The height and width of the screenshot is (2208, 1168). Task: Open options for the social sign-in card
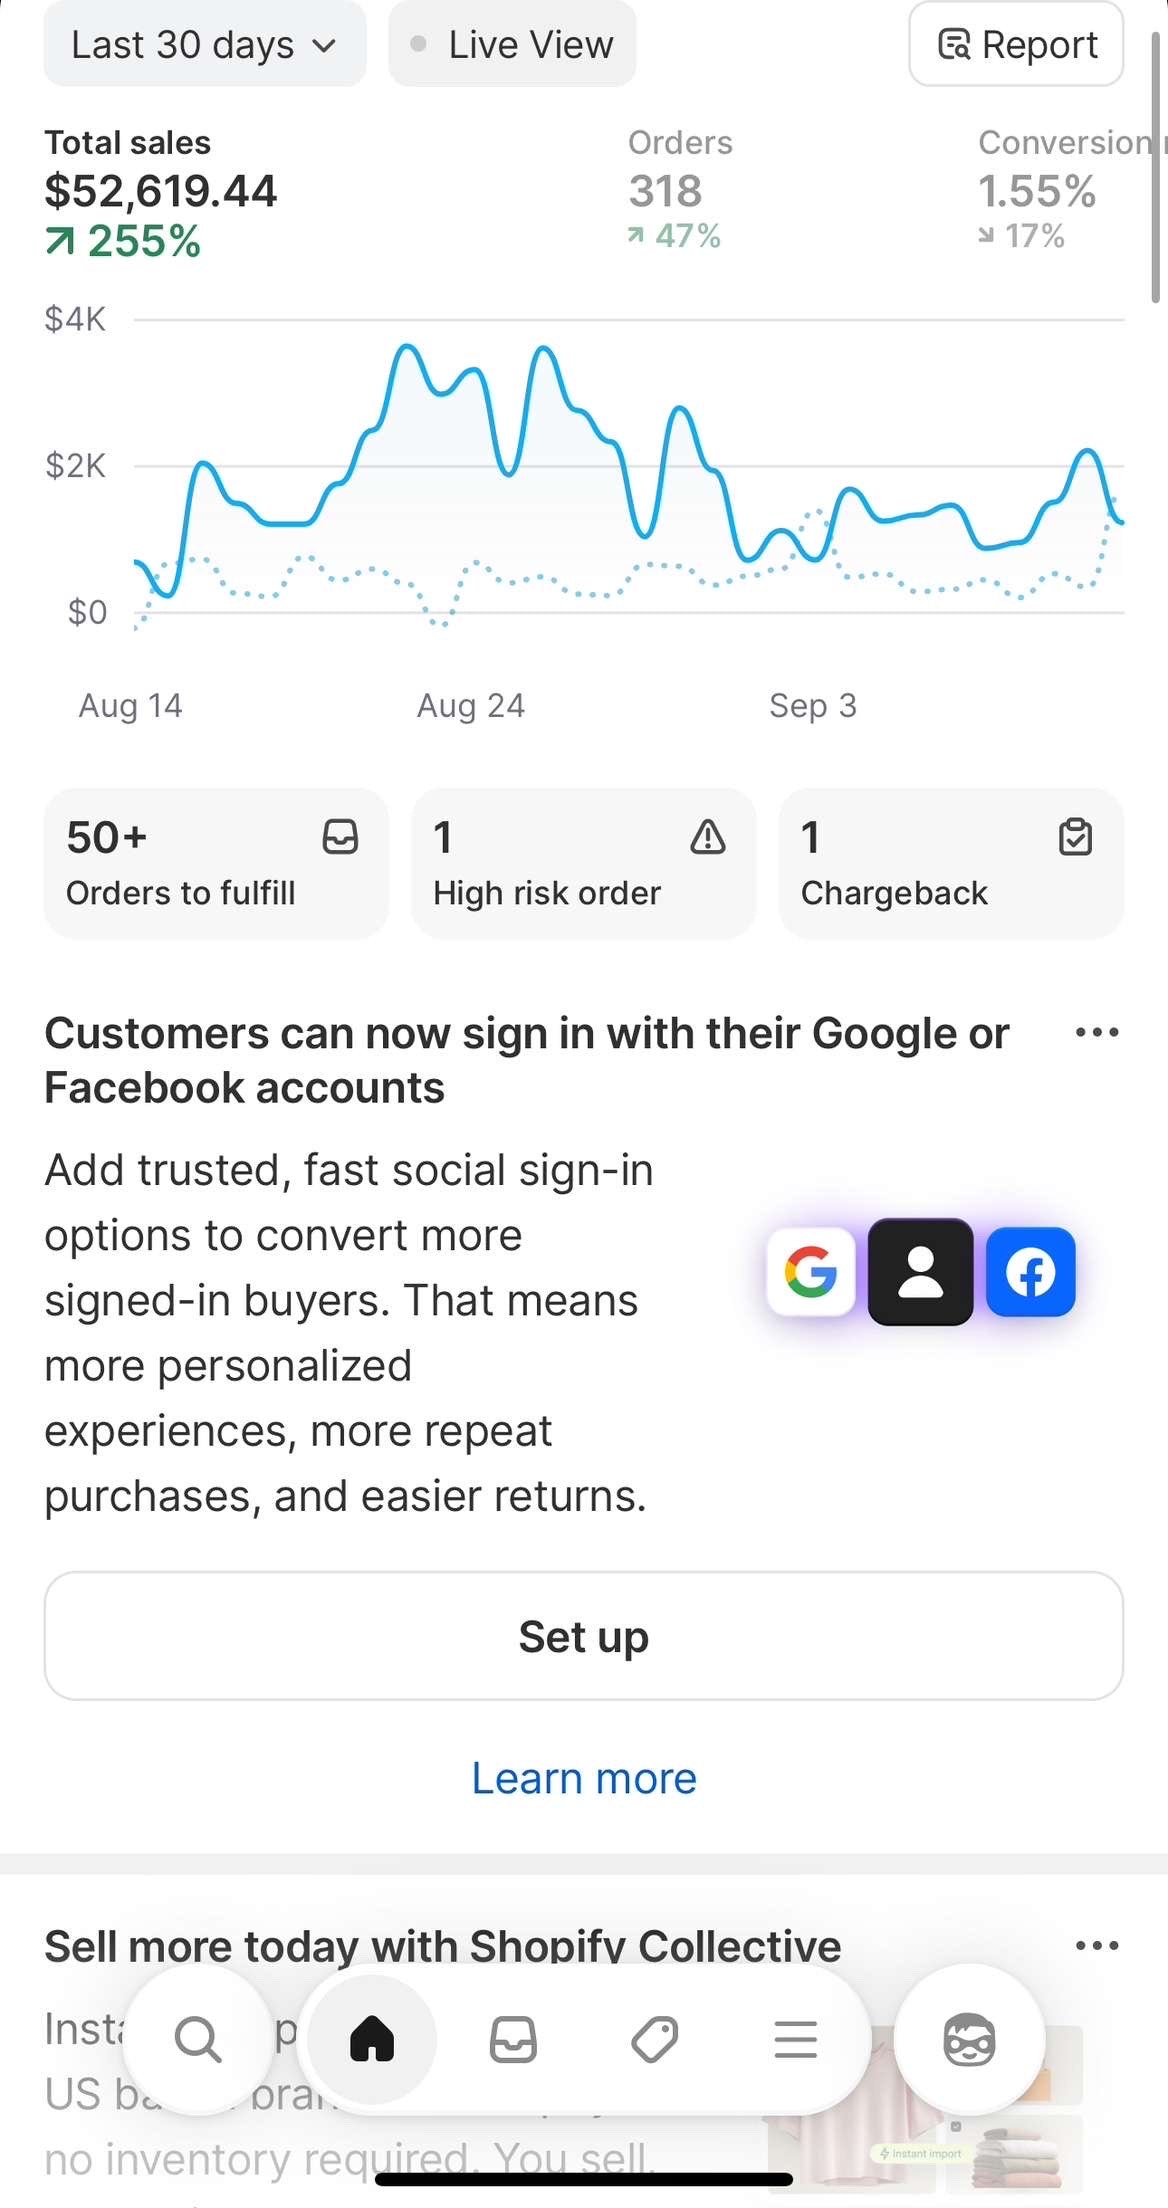point(1097,1033)
